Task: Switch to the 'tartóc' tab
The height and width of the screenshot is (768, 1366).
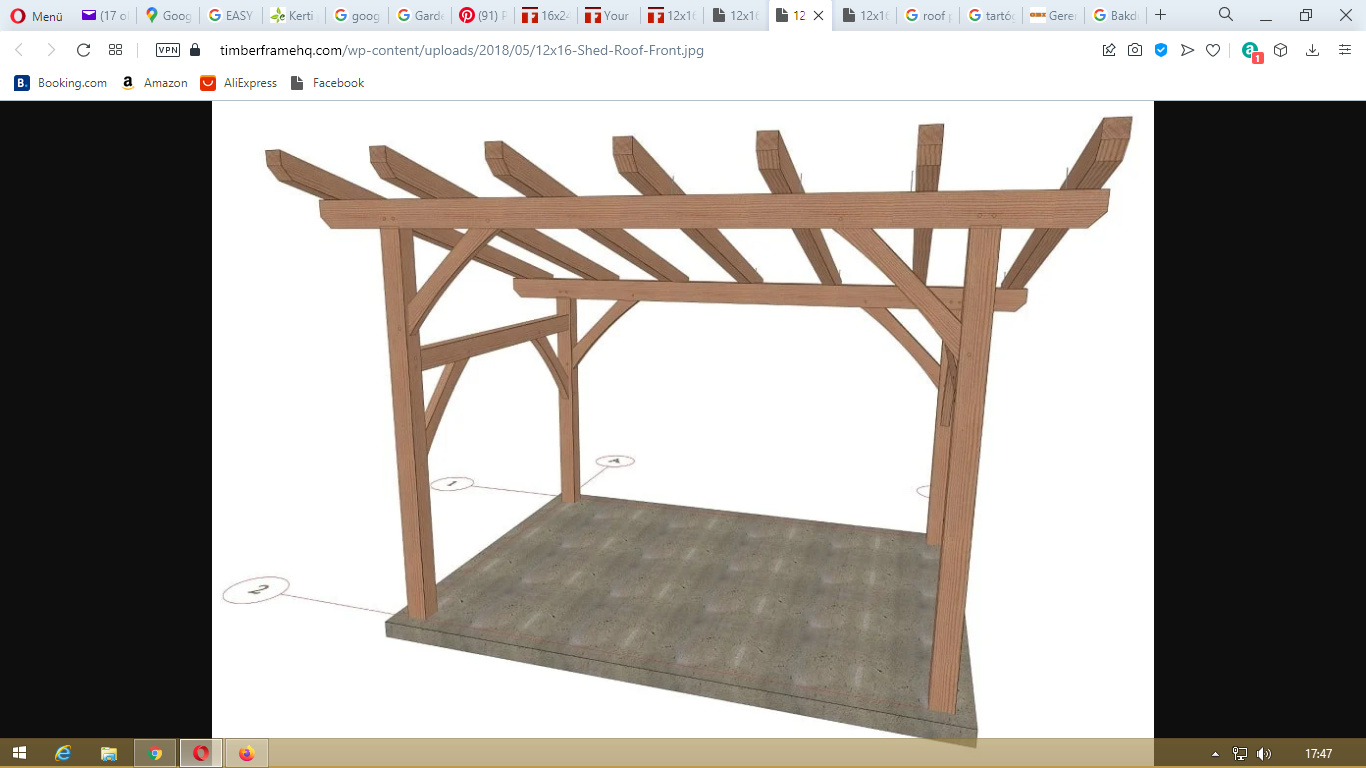Action: point(991,16)
